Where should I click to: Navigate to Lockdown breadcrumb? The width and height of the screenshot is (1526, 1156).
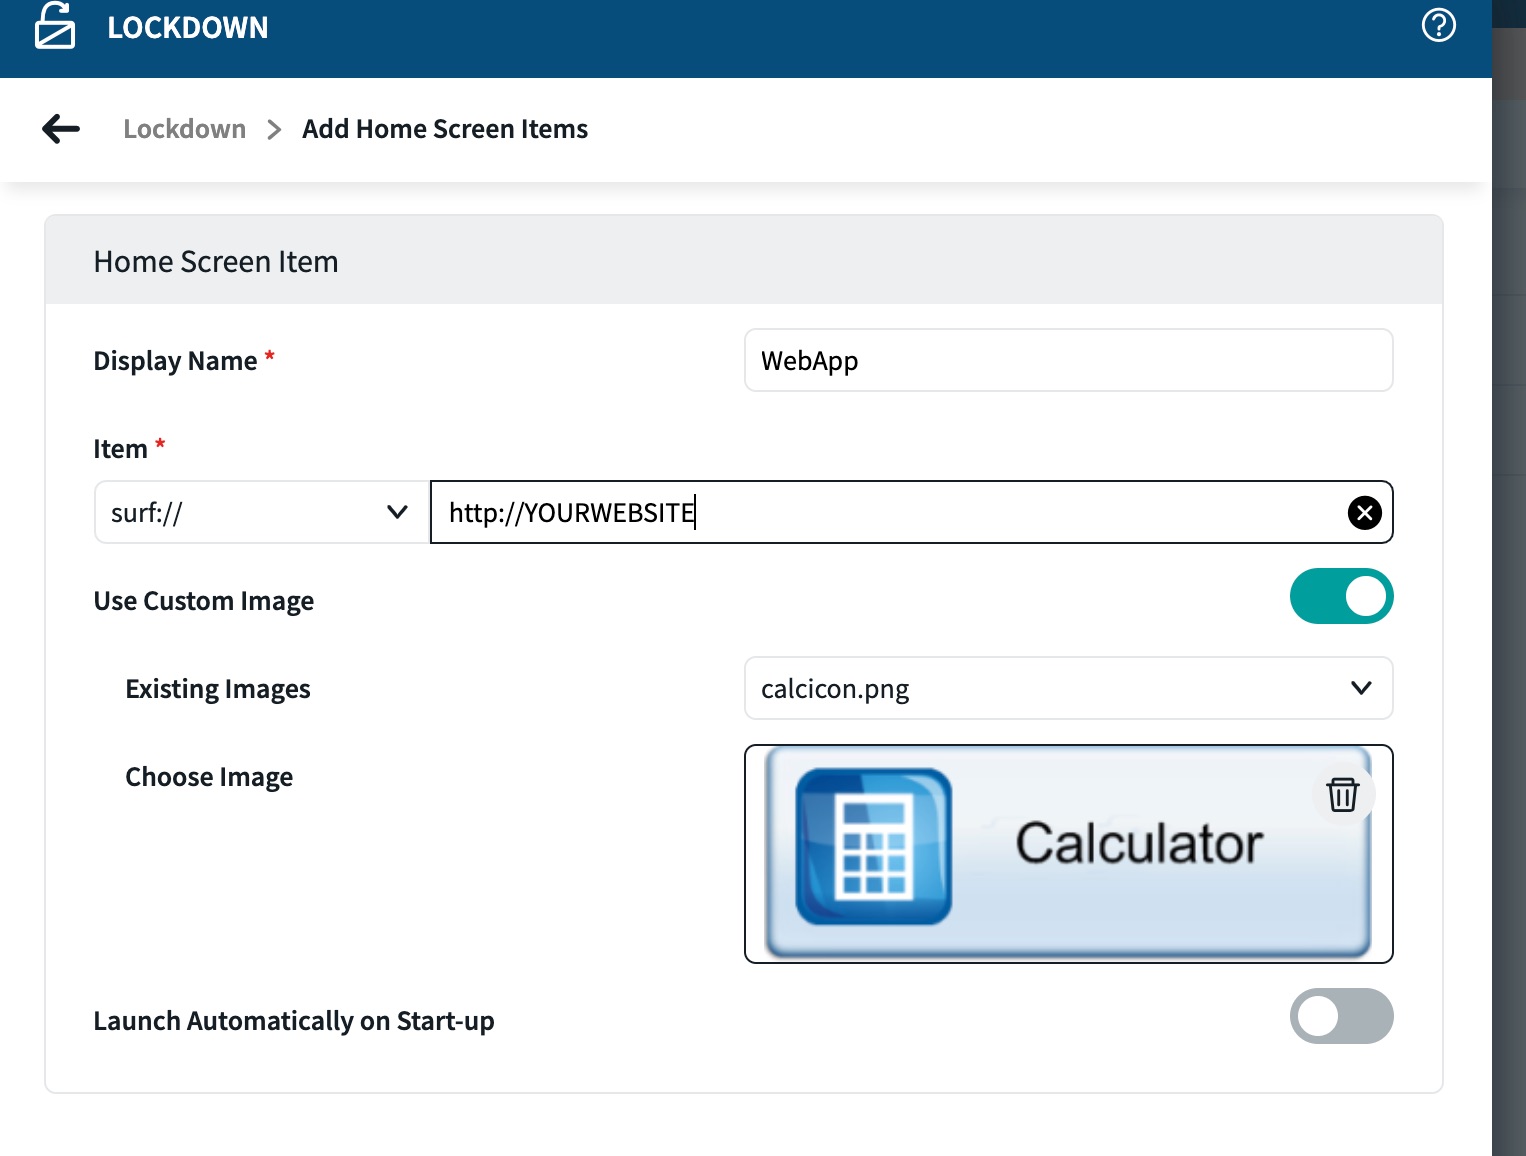point(184,130)
